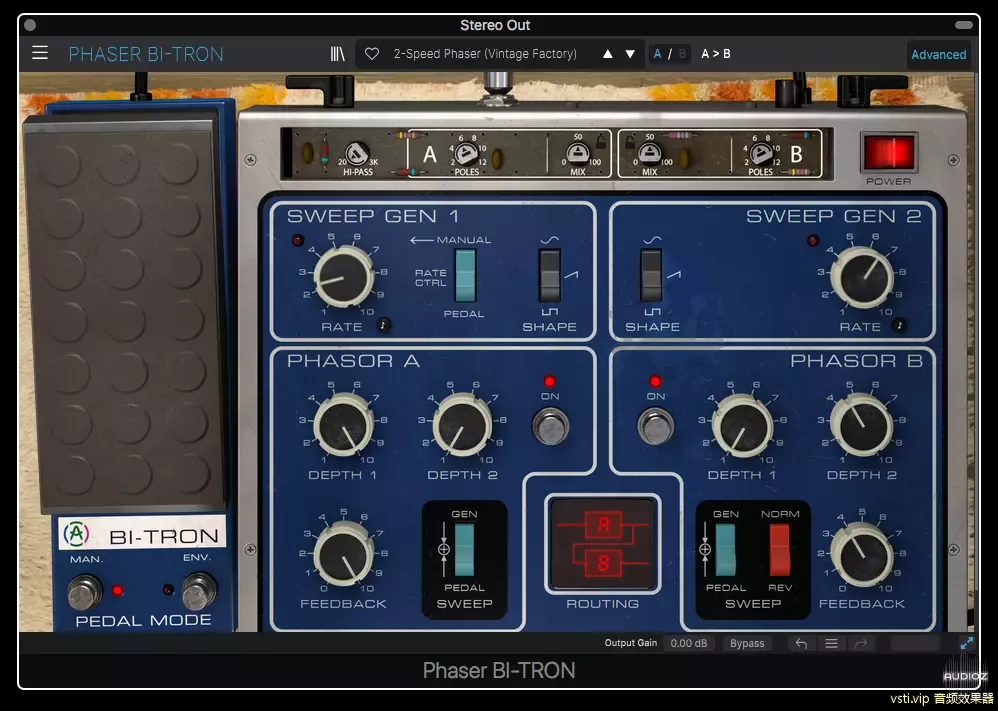Screen dimensions: 998x711
Task: Redo the change with the redo arrow
Action: click(x=861, y=644)
